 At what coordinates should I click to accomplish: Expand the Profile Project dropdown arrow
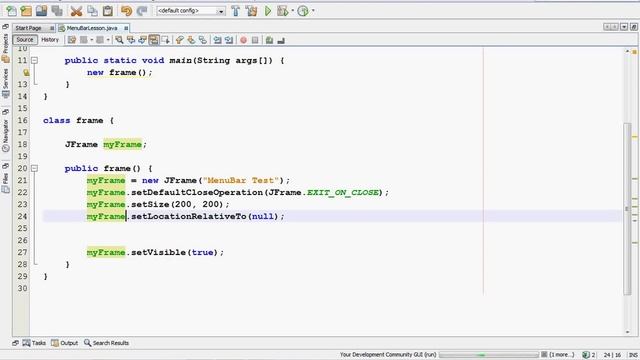pyautogui.click(x=313, y=11)
